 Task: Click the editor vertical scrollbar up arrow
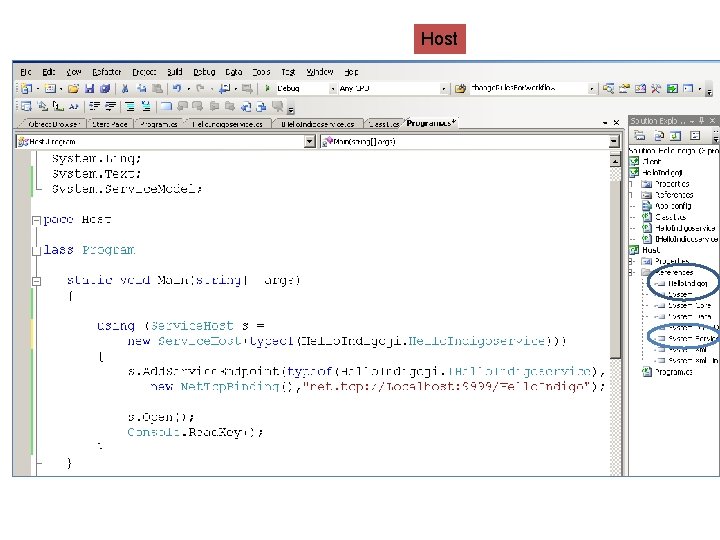(x=615, y=161)
